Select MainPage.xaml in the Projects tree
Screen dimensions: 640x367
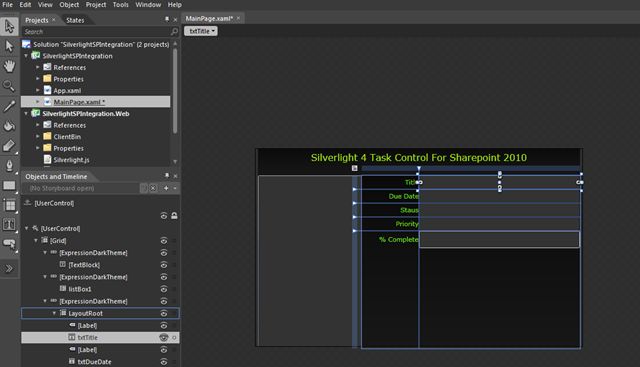pyautogui.click(x=96, y=102)
